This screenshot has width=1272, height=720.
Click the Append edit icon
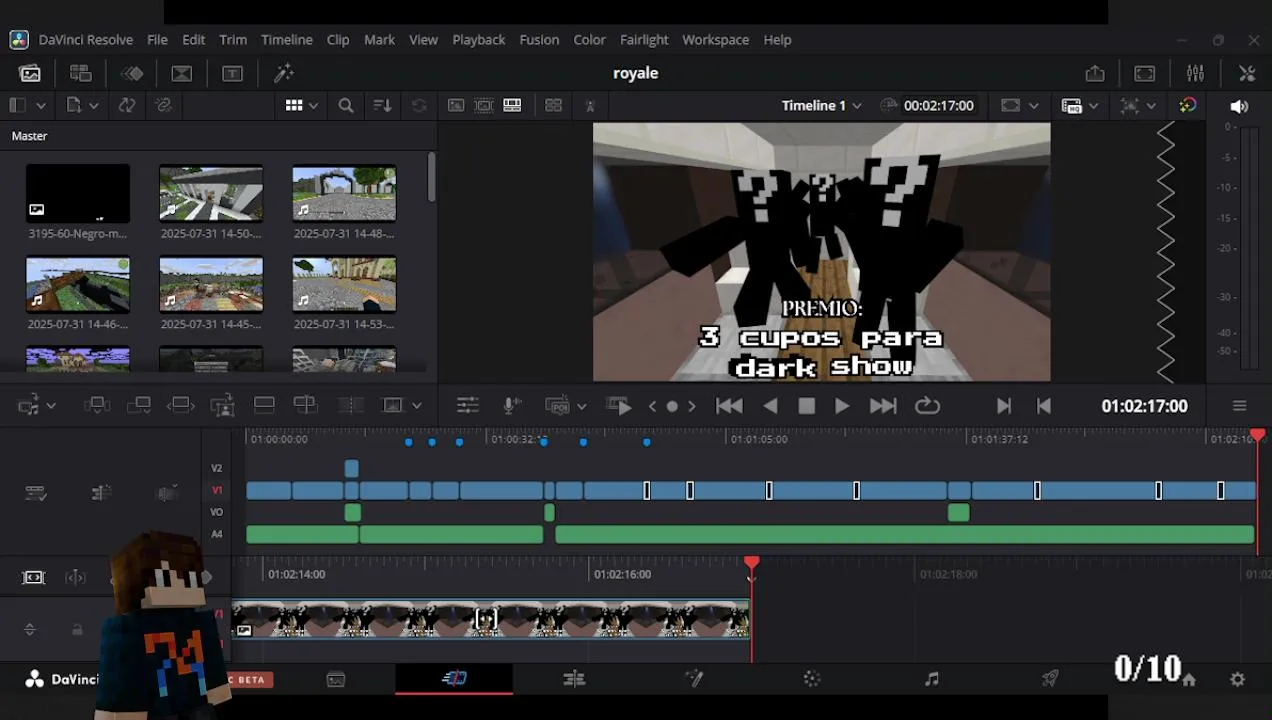(x=139, y=405)
